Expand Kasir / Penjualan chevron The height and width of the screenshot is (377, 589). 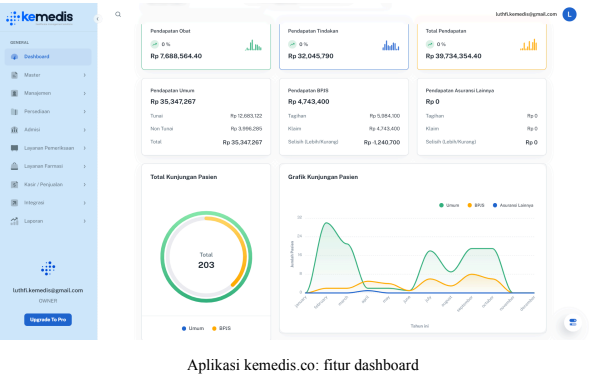pyautogui.click(x=85, y=184)
